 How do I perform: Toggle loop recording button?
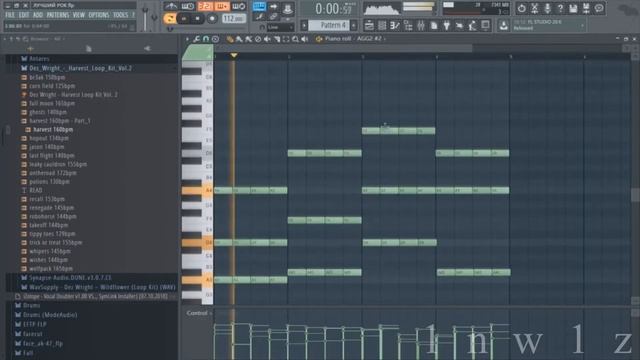point(239,6)
